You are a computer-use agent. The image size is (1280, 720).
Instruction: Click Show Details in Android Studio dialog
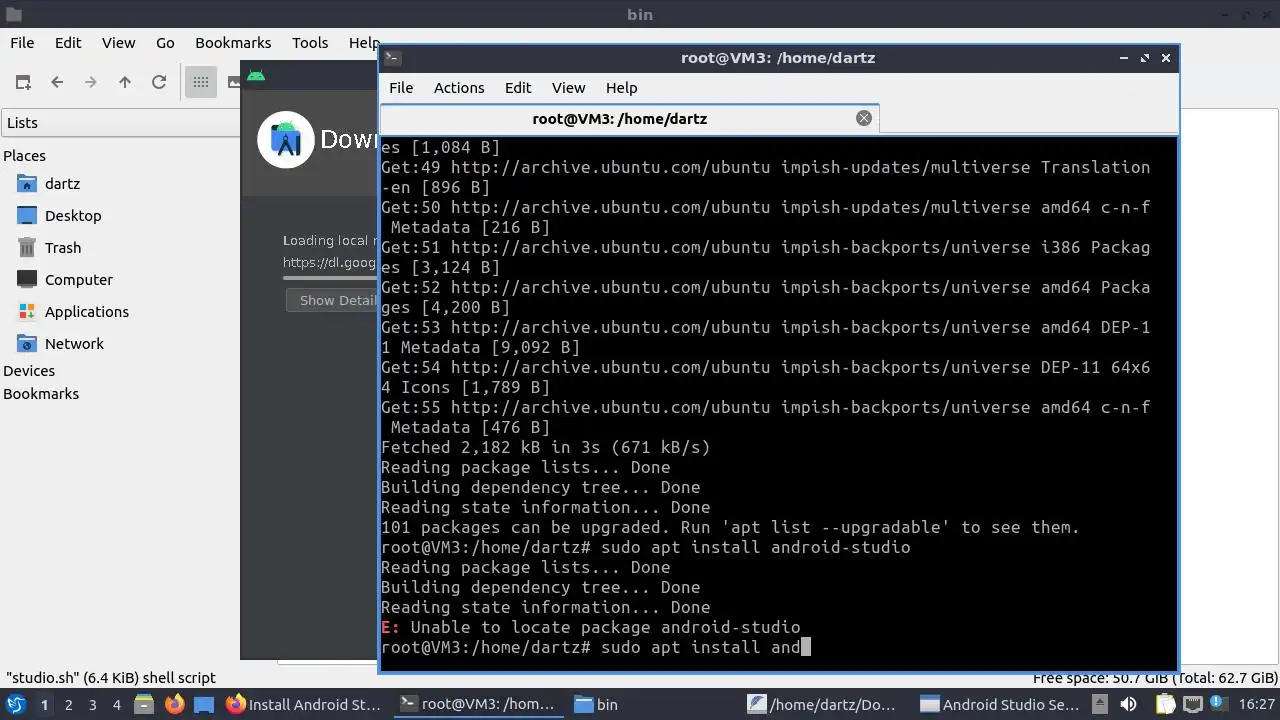(x=332, y=300)
